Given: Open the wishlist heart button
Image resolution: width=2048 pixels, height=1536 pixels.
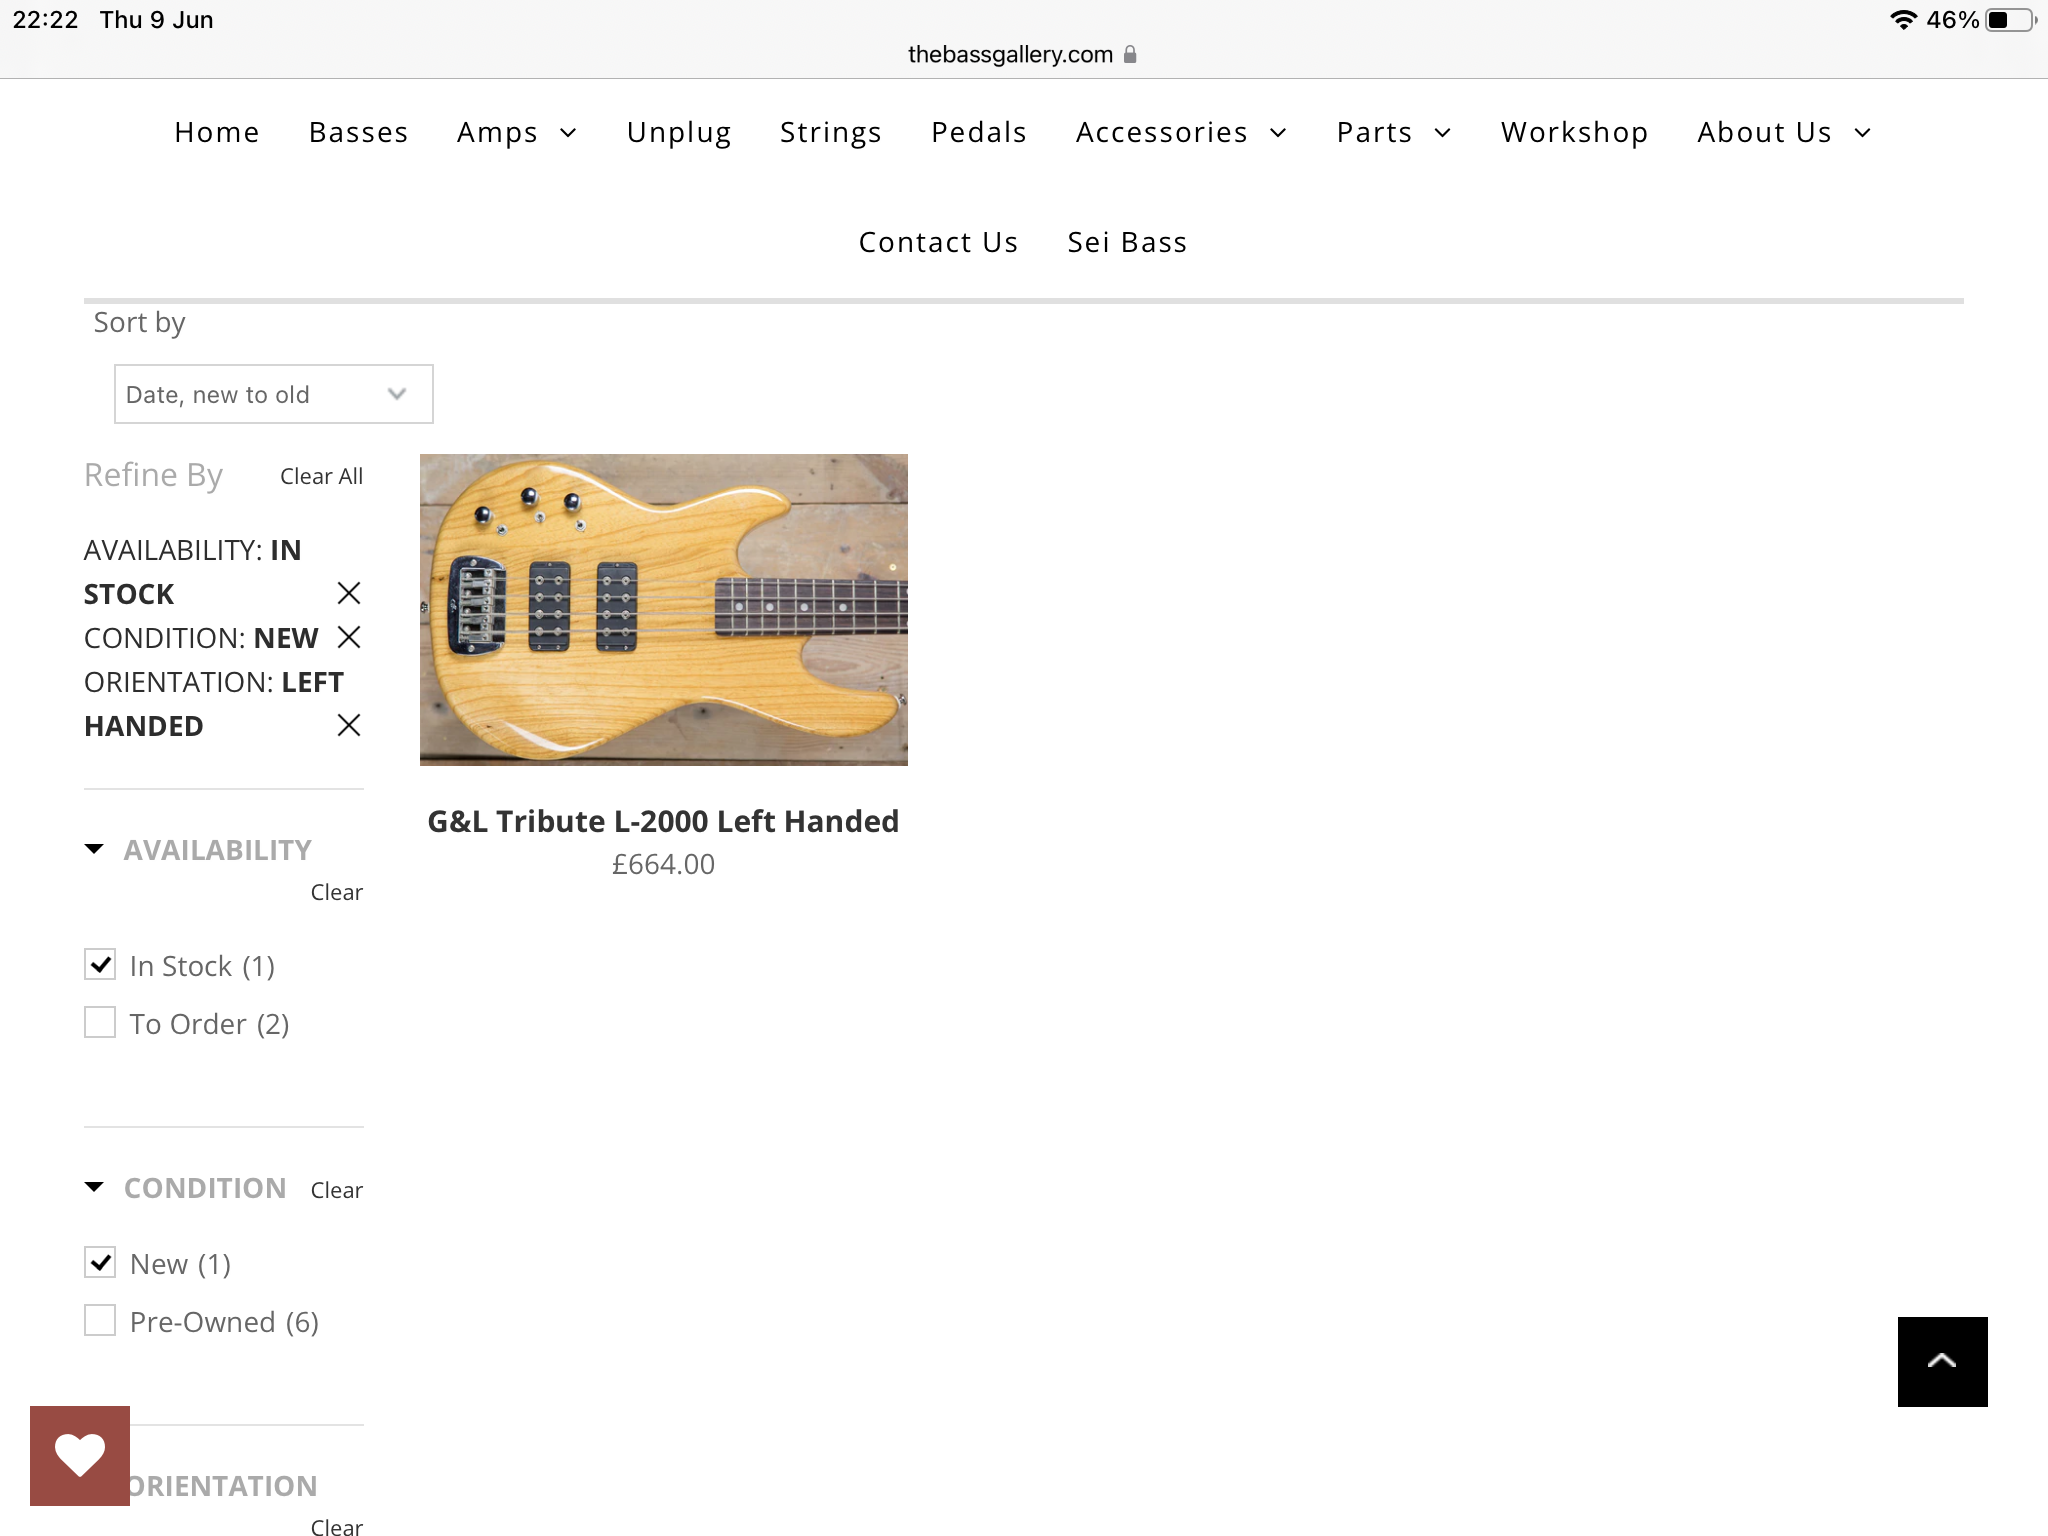Looking at the screenshot, I should [x=80, y=1455].
